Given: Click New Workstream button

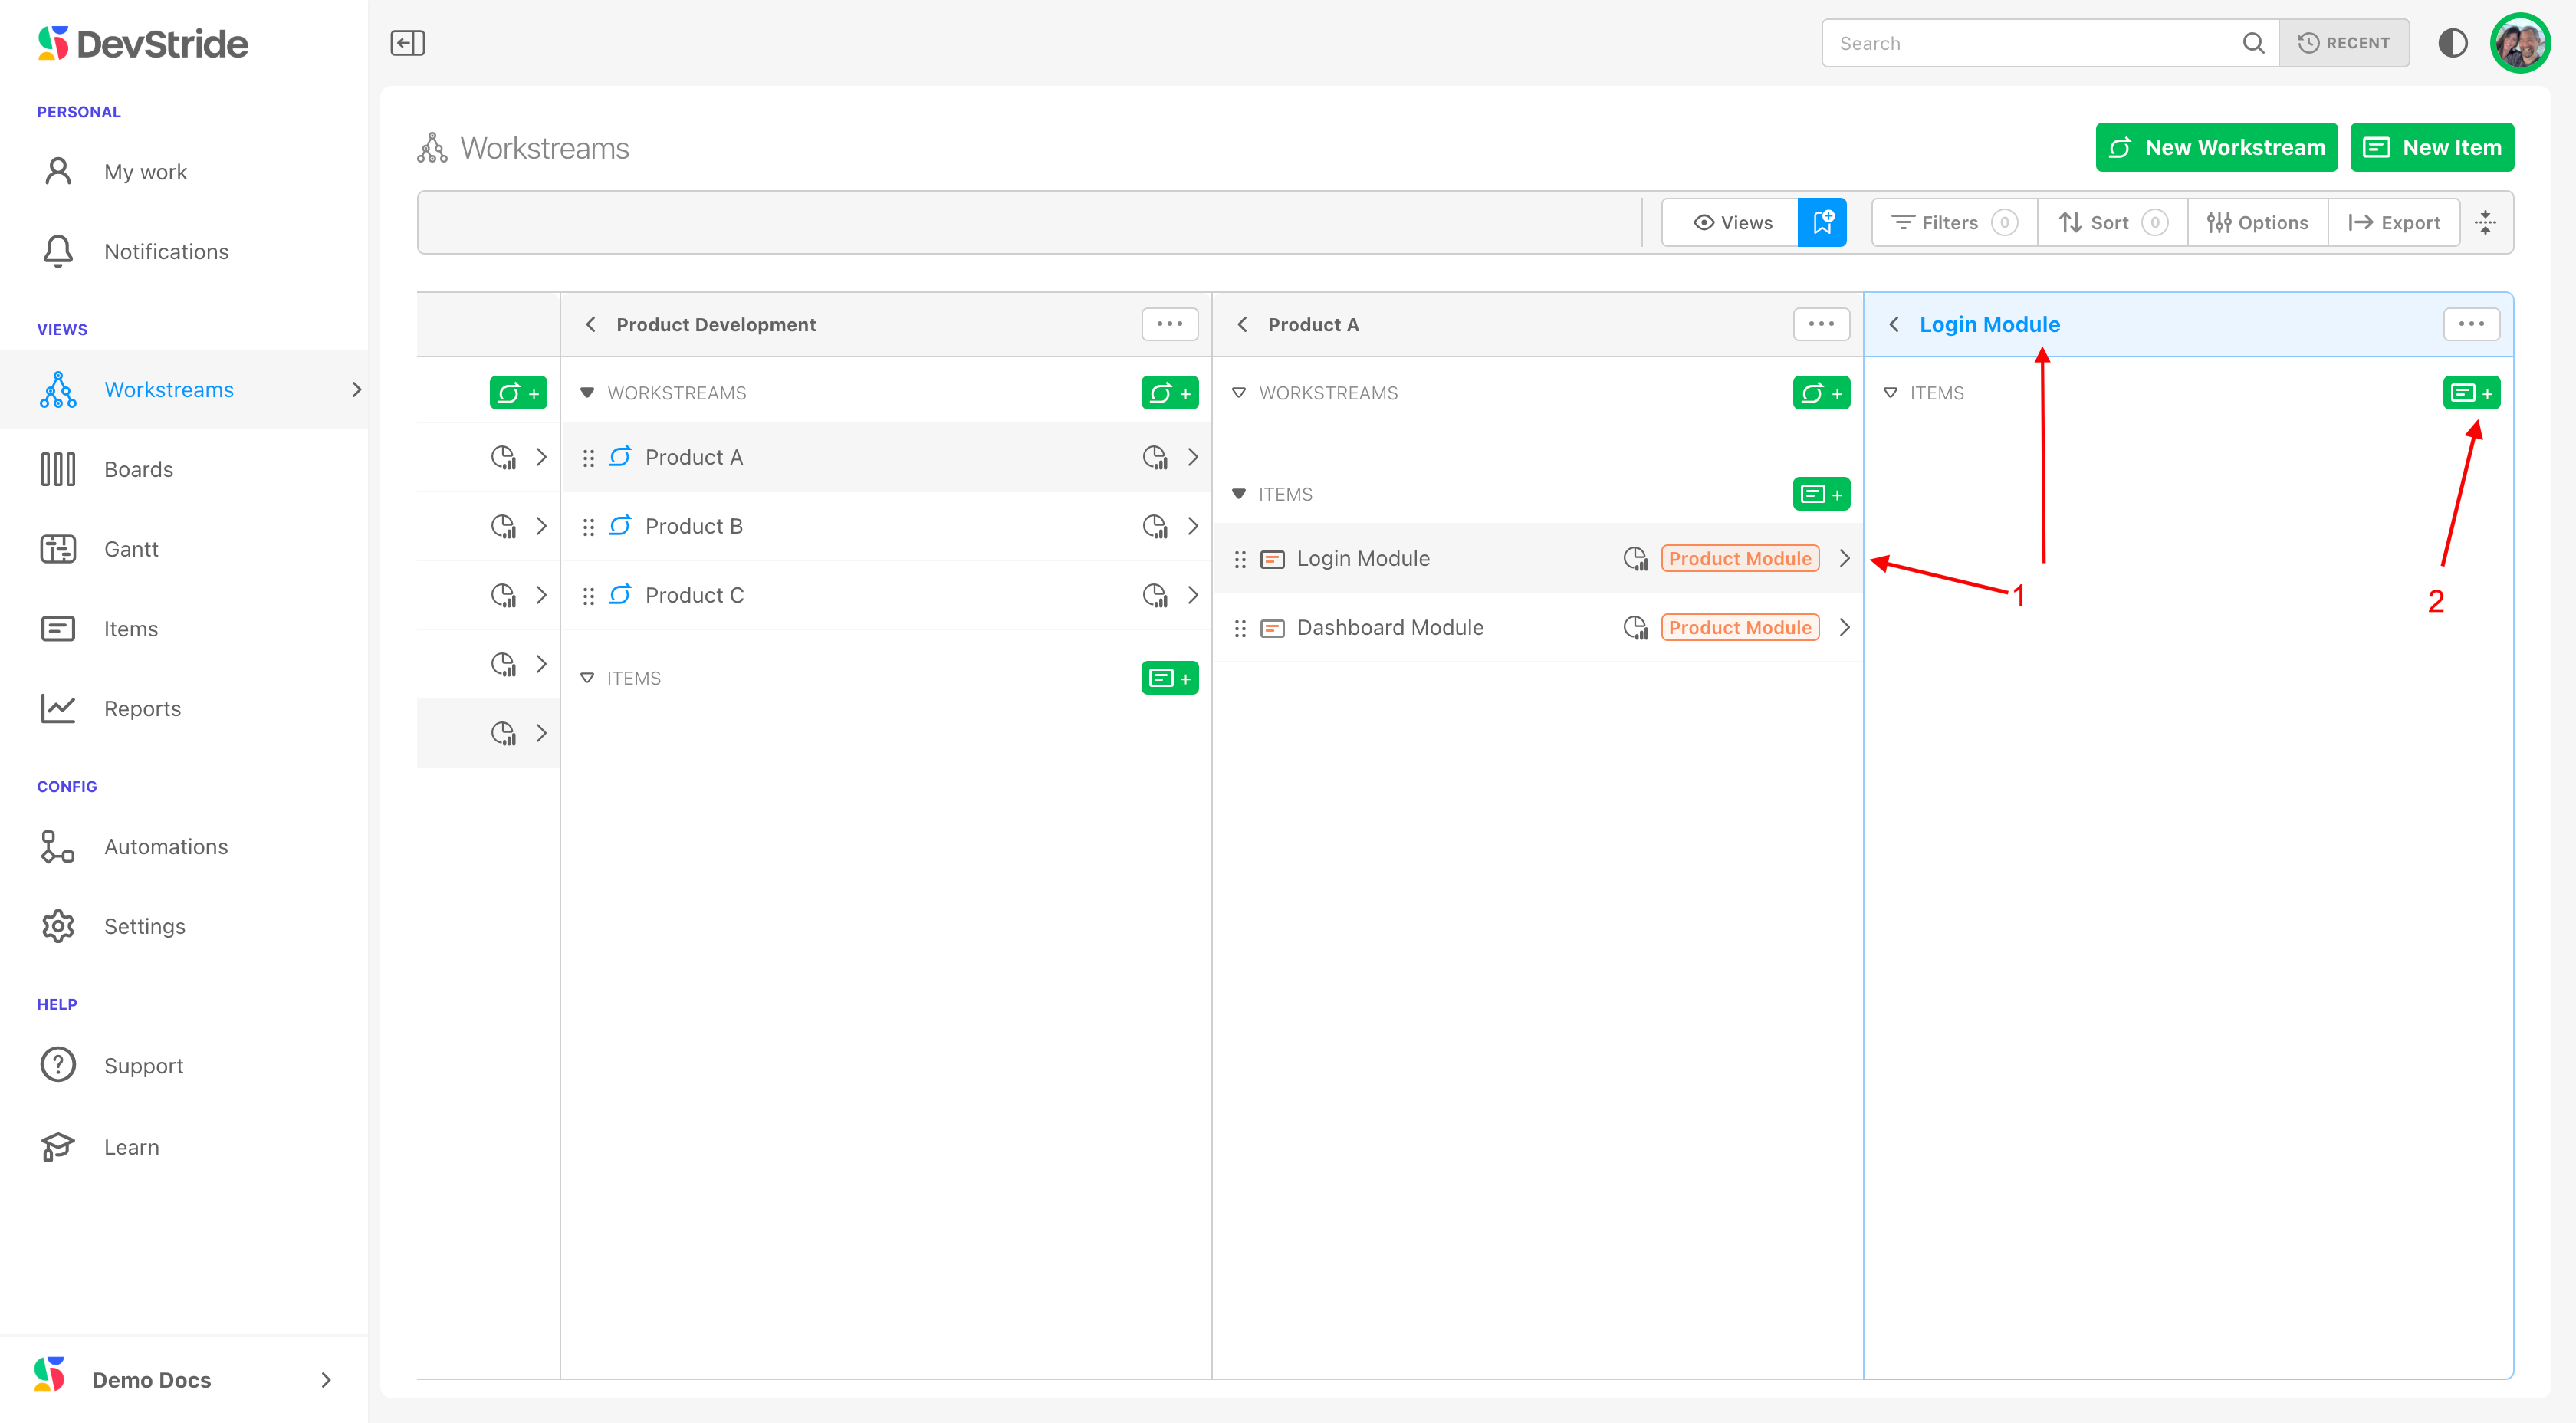Looking at the screenshot, I should tap(2216, 148).
